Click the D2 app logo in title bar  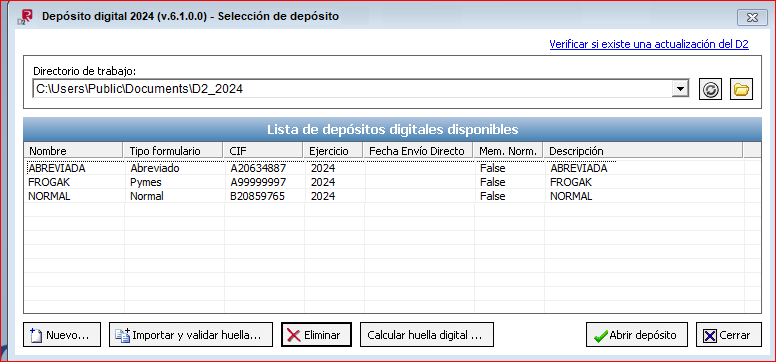[x=24, y=16]
